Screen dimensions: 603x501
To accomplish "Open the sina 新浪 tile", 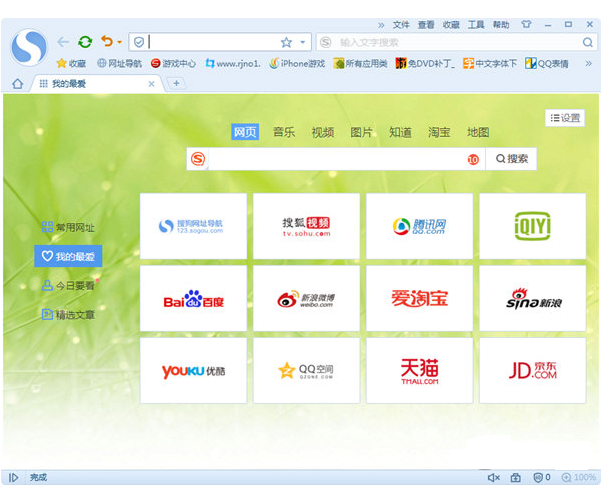I will point(533,298).
